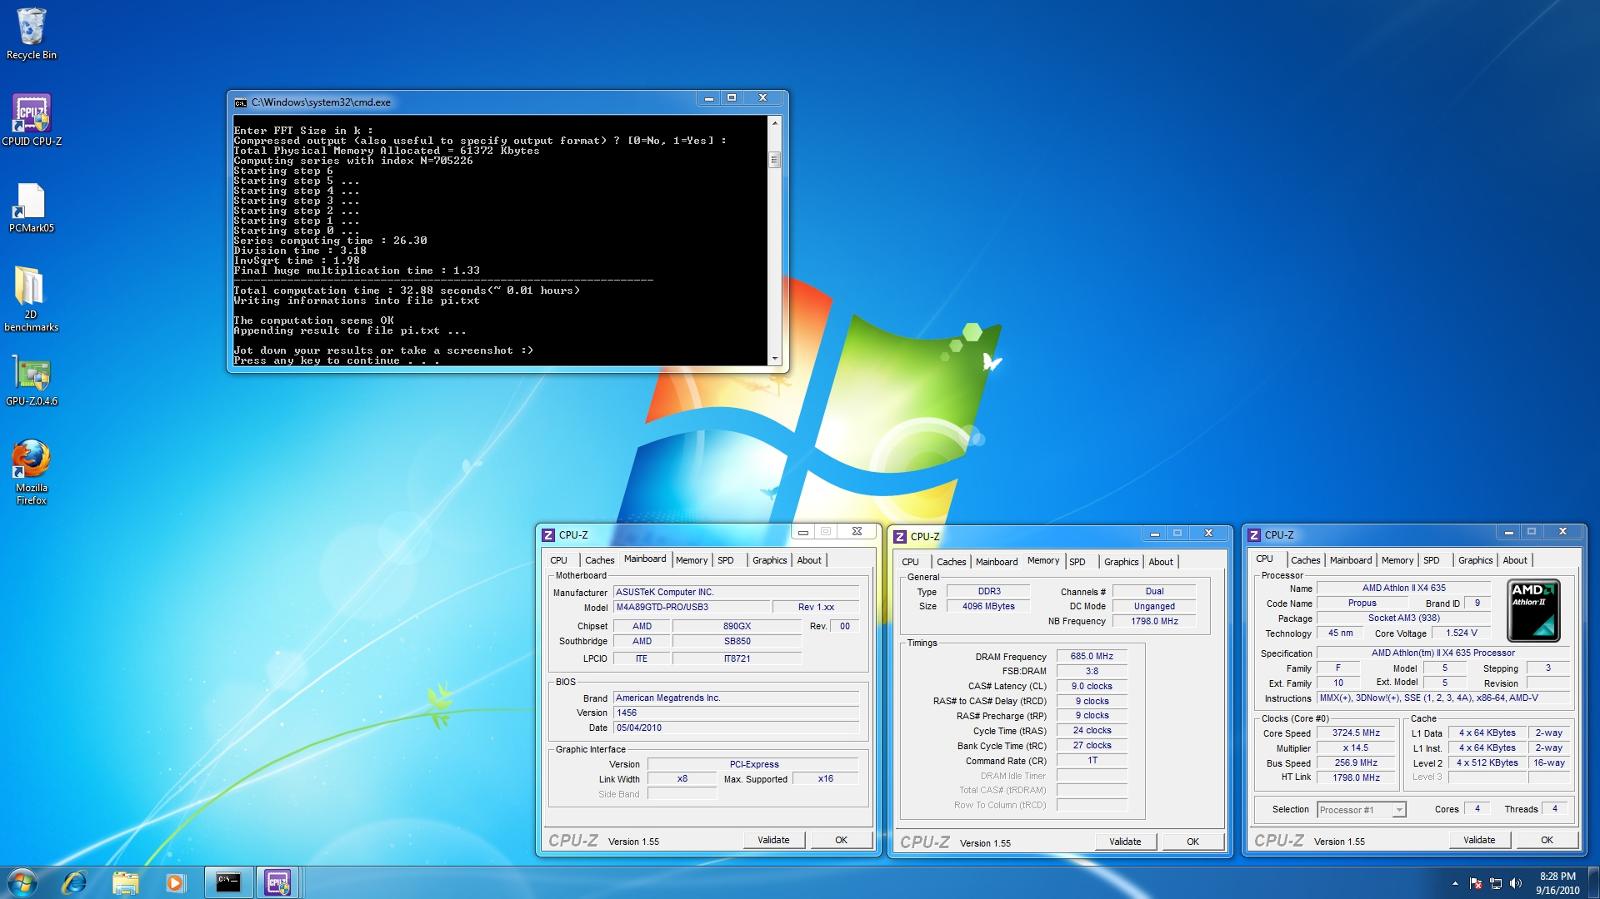Open the About tab in the Mainboard CPU-Z window
Screen dimensions: 1600x899
809,560
